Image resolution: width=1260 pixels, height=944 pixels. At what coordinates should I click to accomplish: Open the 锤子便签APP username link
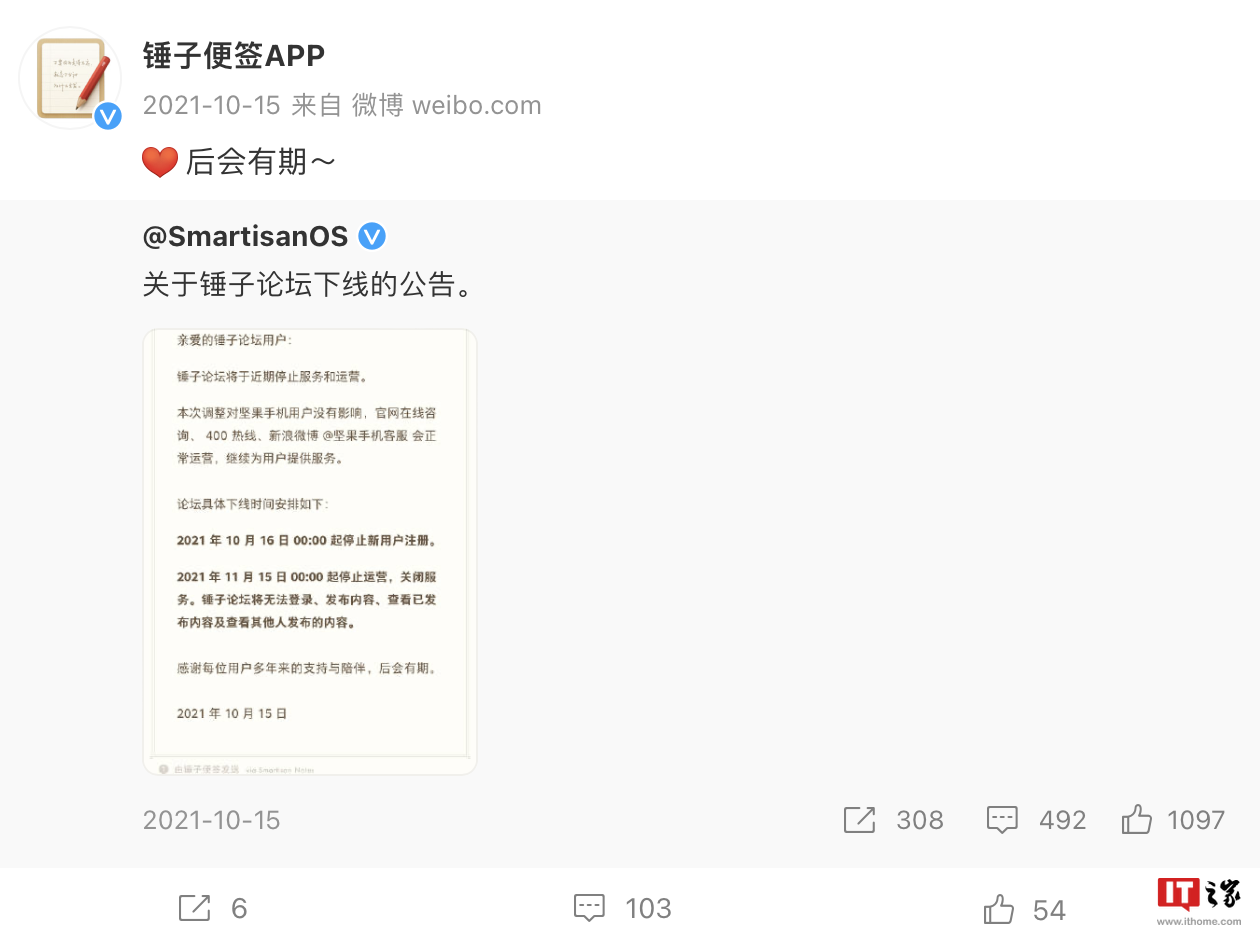[x=234, y=56]
